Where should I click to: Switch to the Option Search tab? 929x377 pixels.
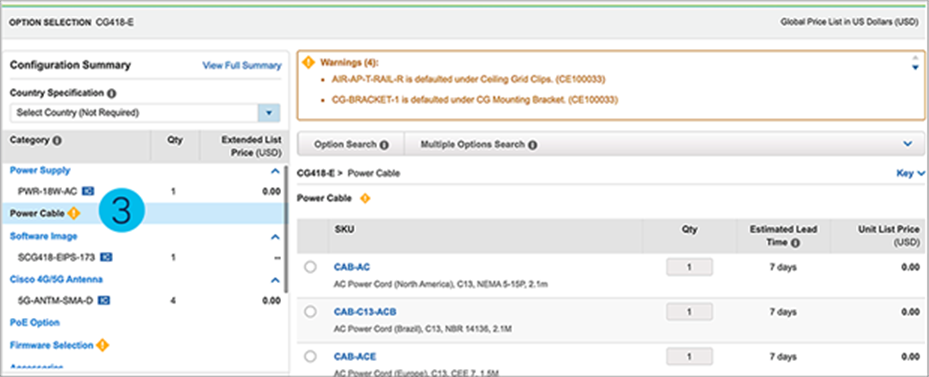351,144
